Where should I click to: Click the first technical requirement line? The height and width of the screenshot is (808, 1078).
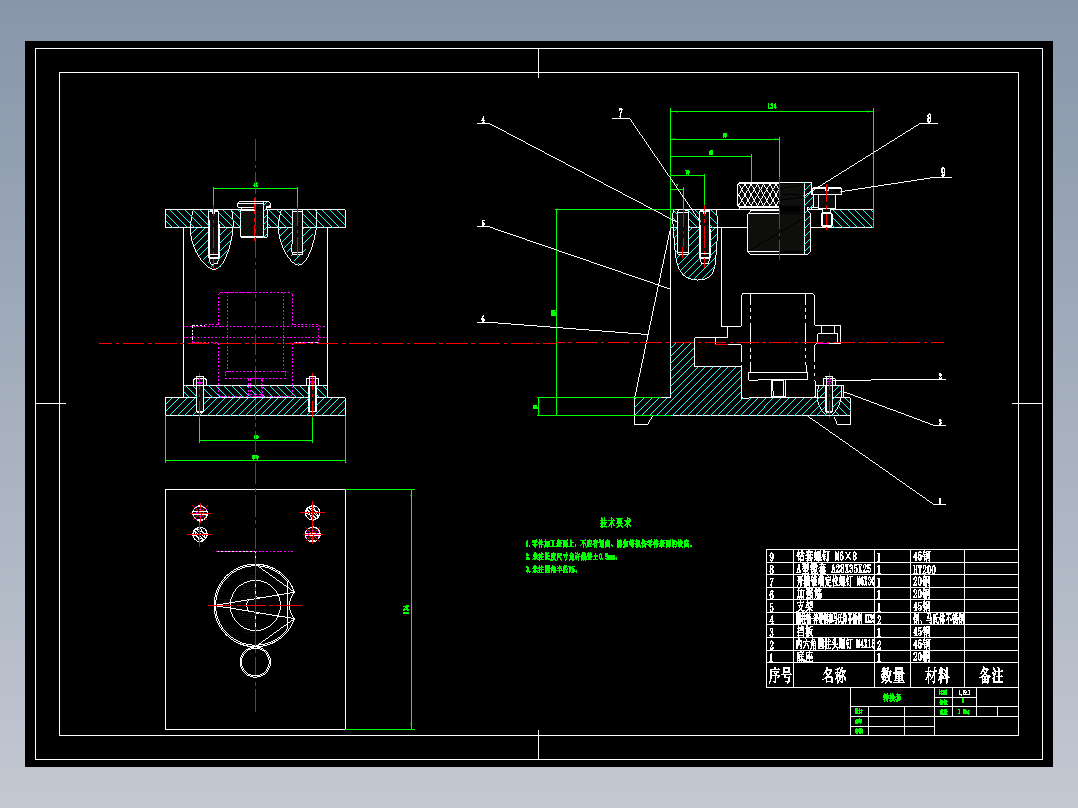[609, 544]
